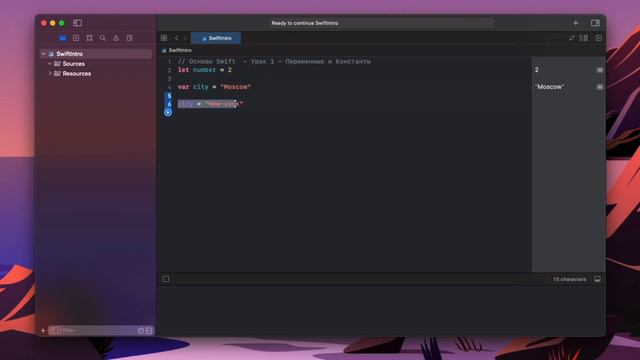Select the Sources folder row
Image resolution: width=640 pixels, height=360 pixels.
point(96,64)
